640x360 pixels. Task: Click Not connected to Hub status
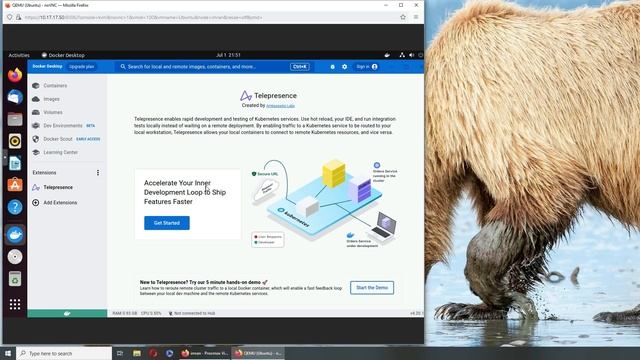[192, 313]
